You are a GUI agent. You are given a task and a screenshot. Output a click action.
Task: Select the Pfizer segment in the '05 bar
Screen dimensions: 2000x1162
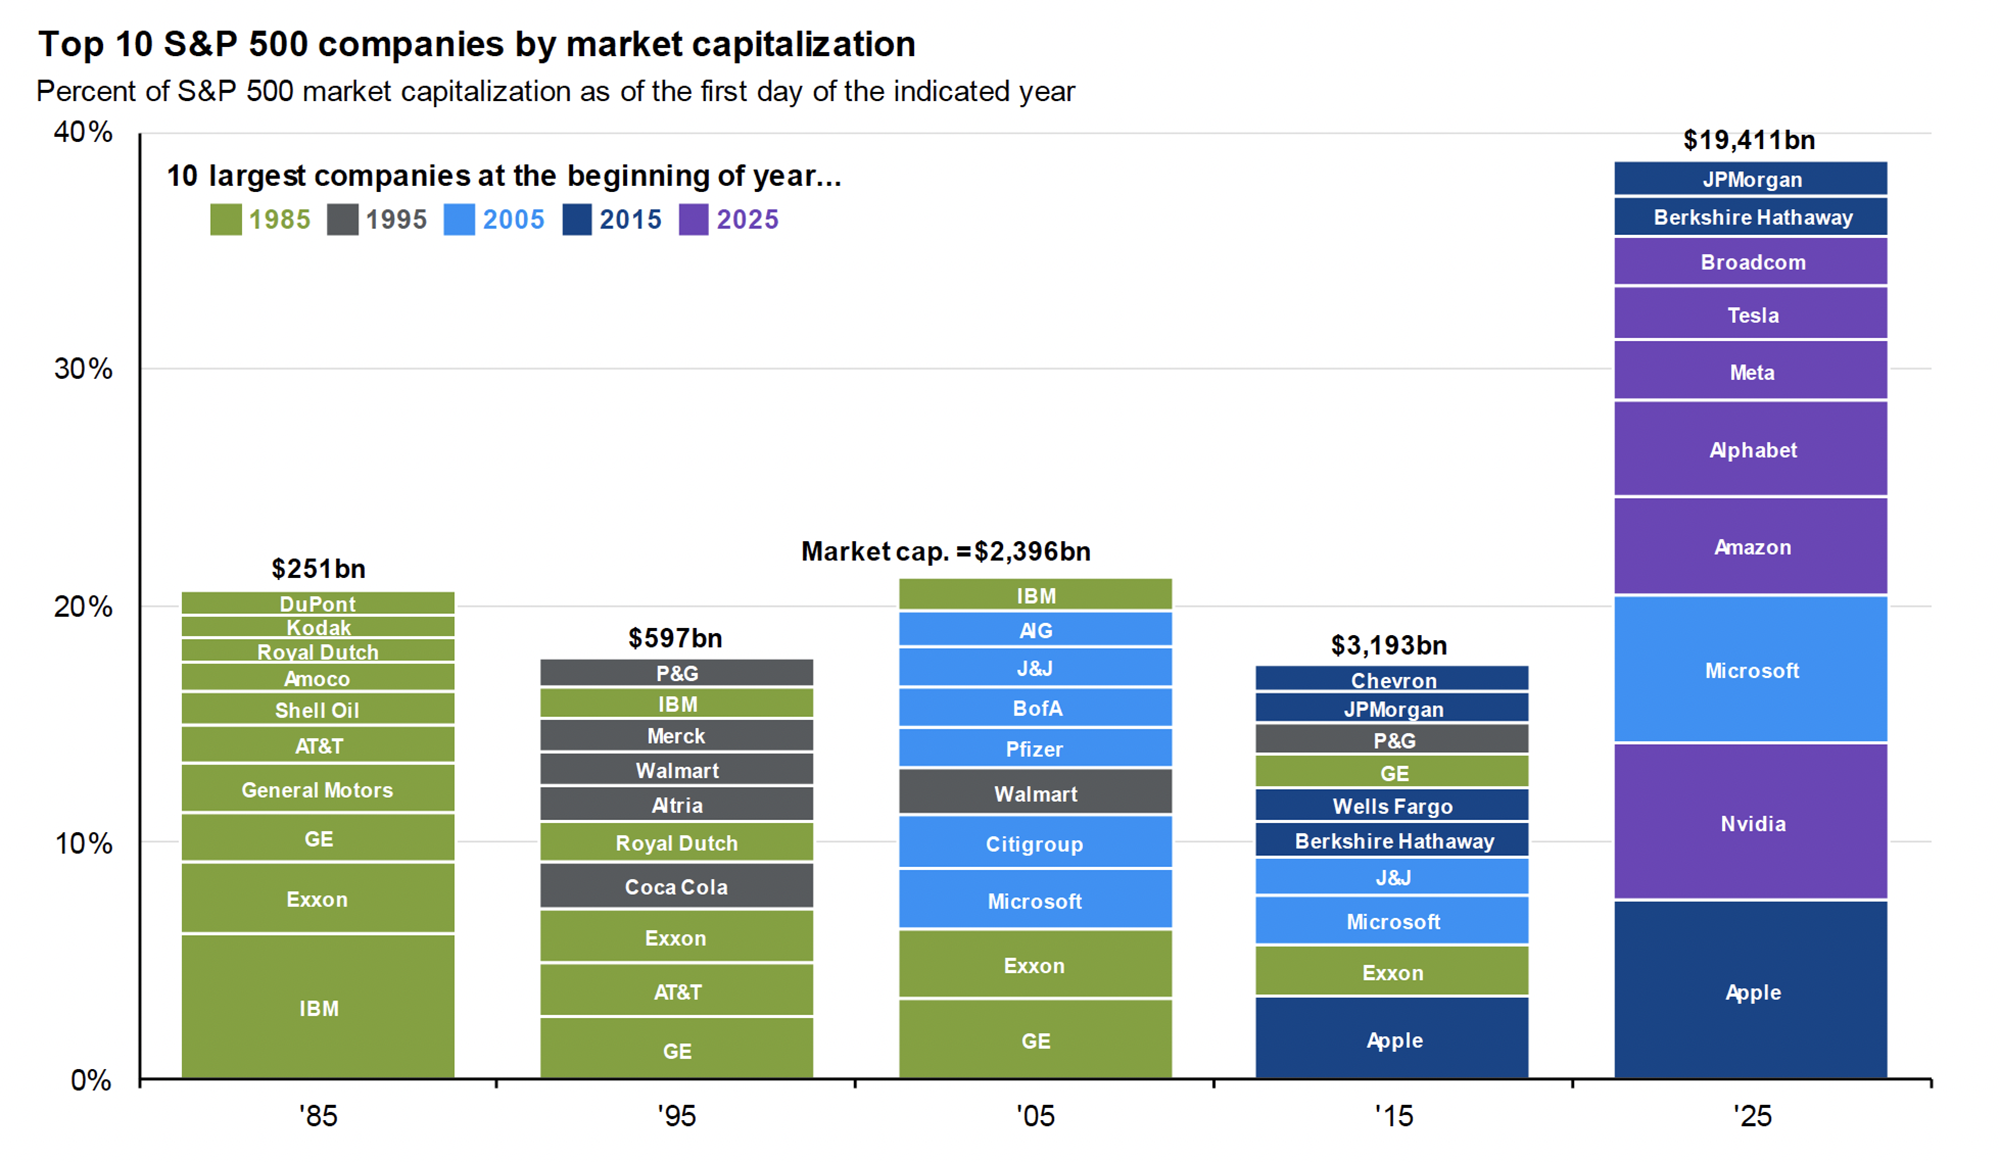click(x=1035, y=748)
